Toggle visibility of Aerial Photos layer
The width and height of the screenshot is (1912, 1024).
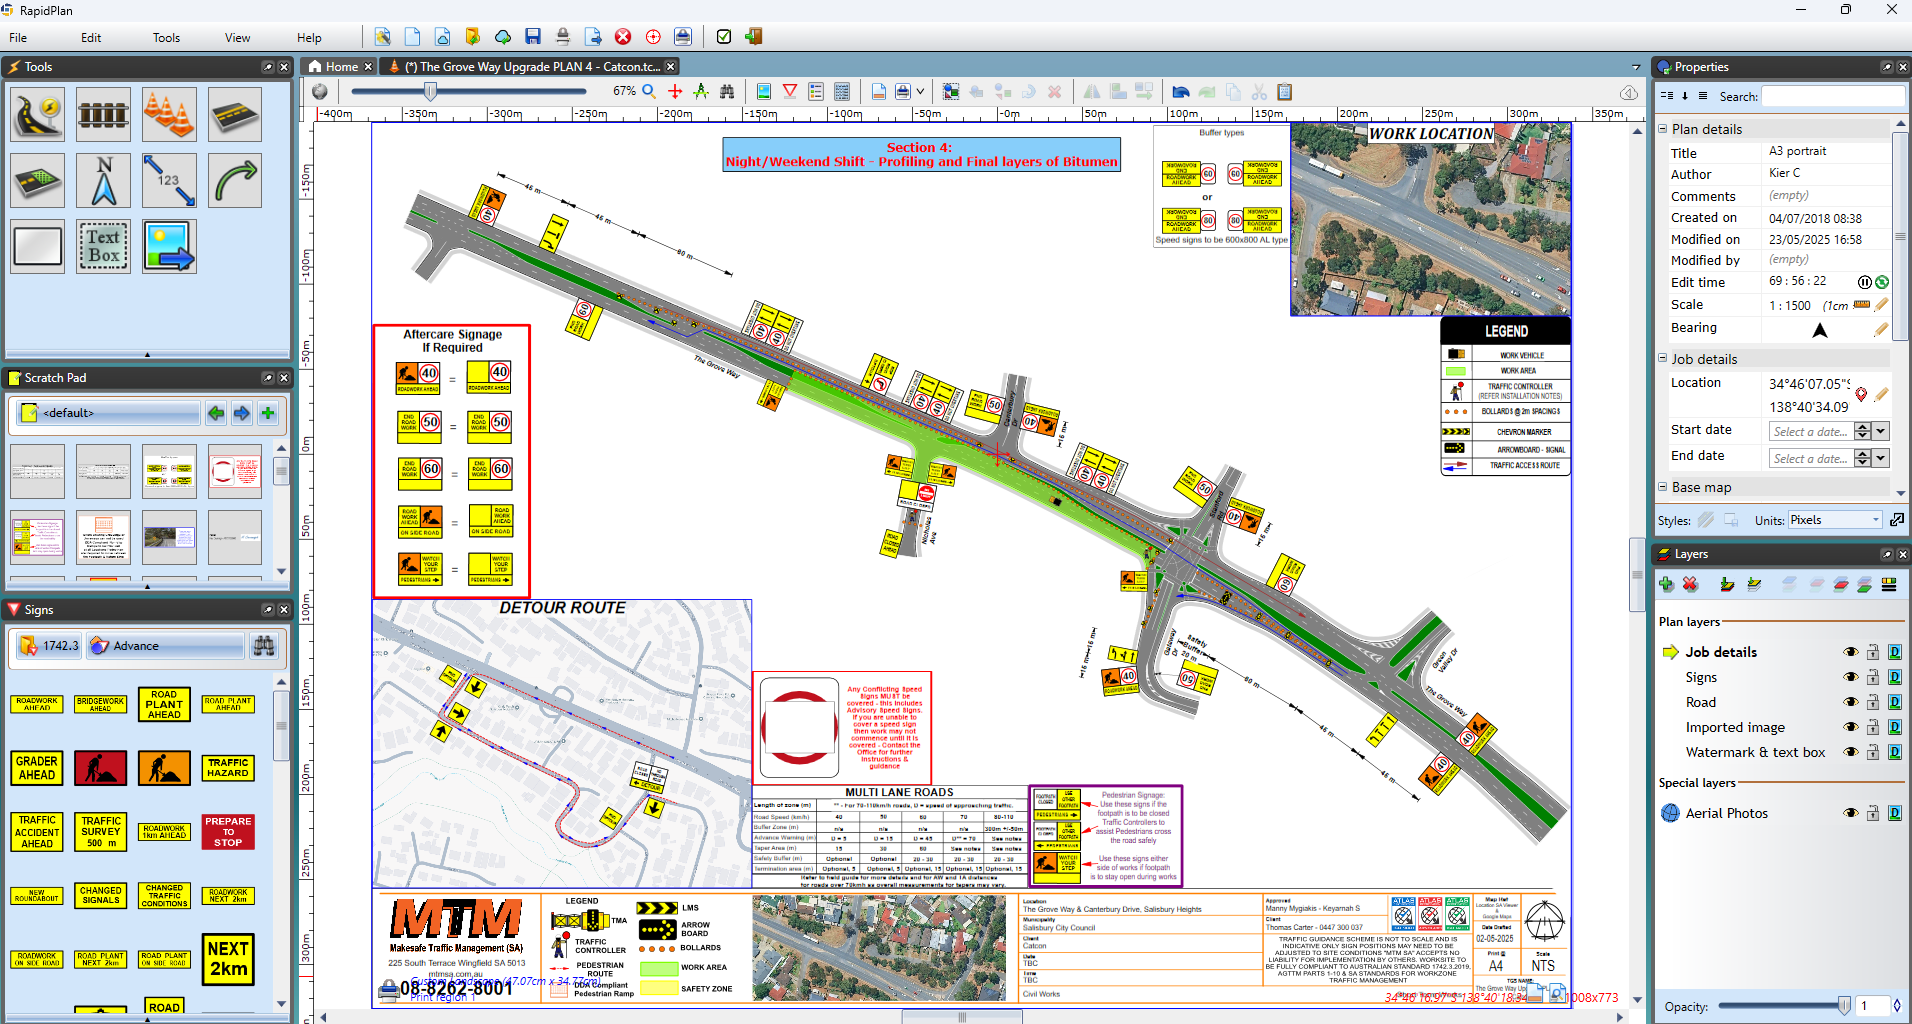(1850, 813)
